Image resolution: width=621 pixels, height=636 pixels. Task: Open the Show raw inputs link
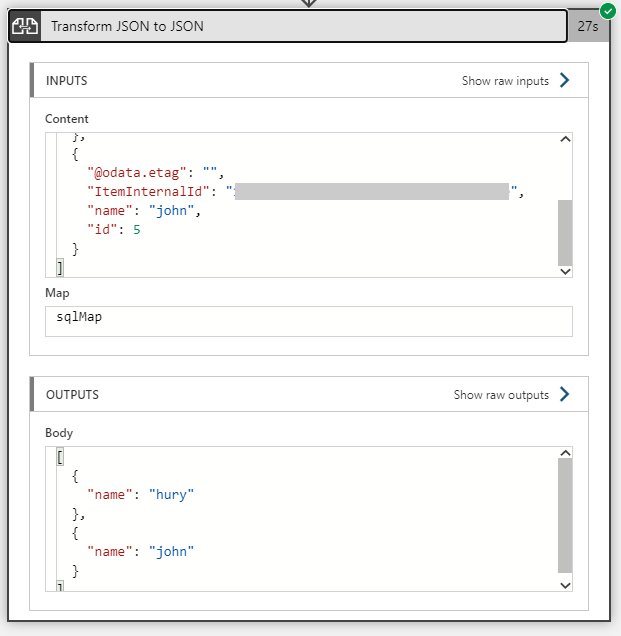point(505,81)
